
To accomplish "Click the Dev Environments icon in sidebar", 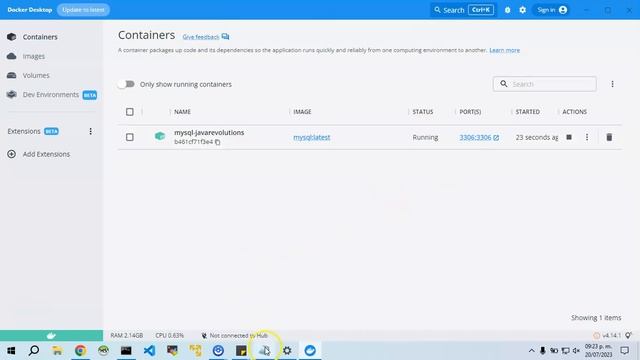I will pos(11,94).
